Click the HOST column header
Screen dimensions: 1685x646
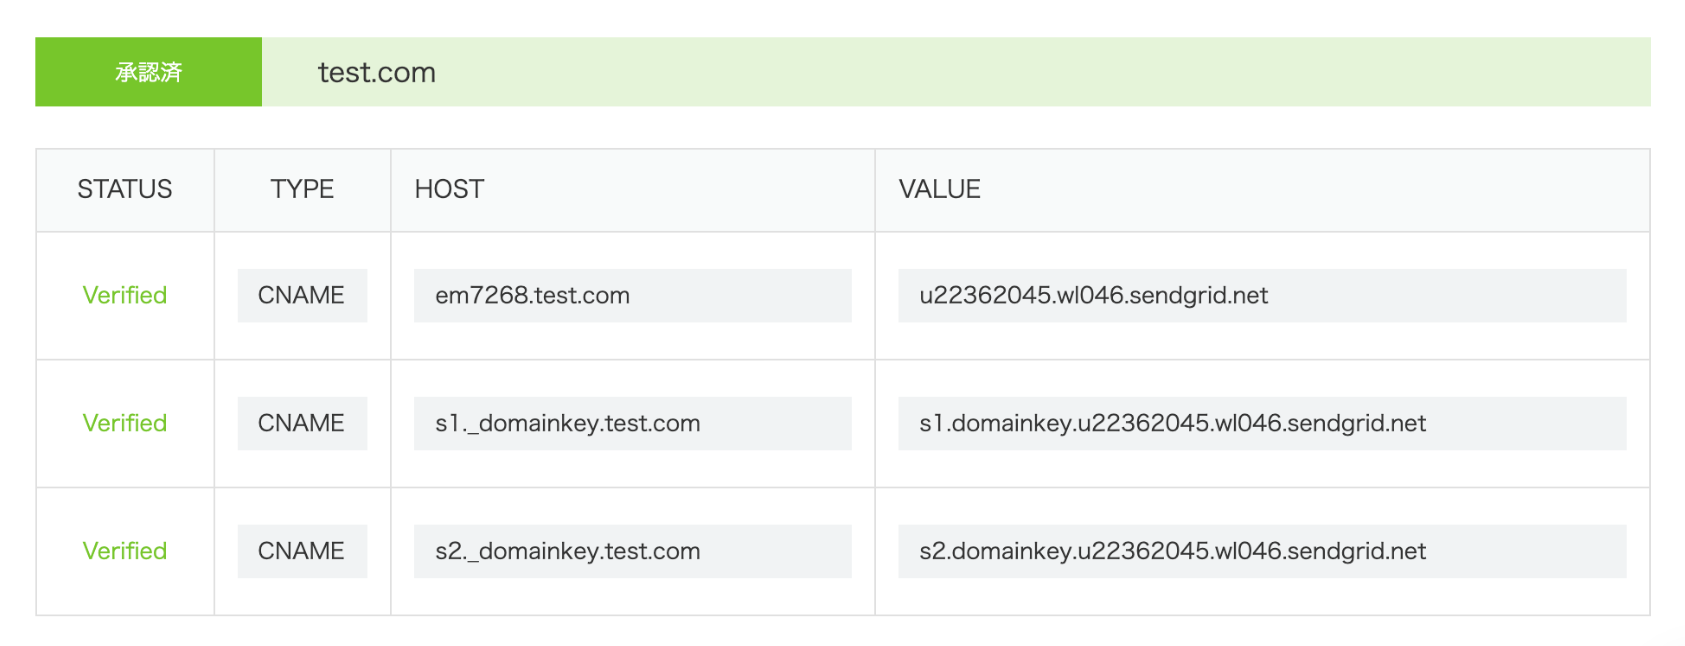tap(449, 189)
